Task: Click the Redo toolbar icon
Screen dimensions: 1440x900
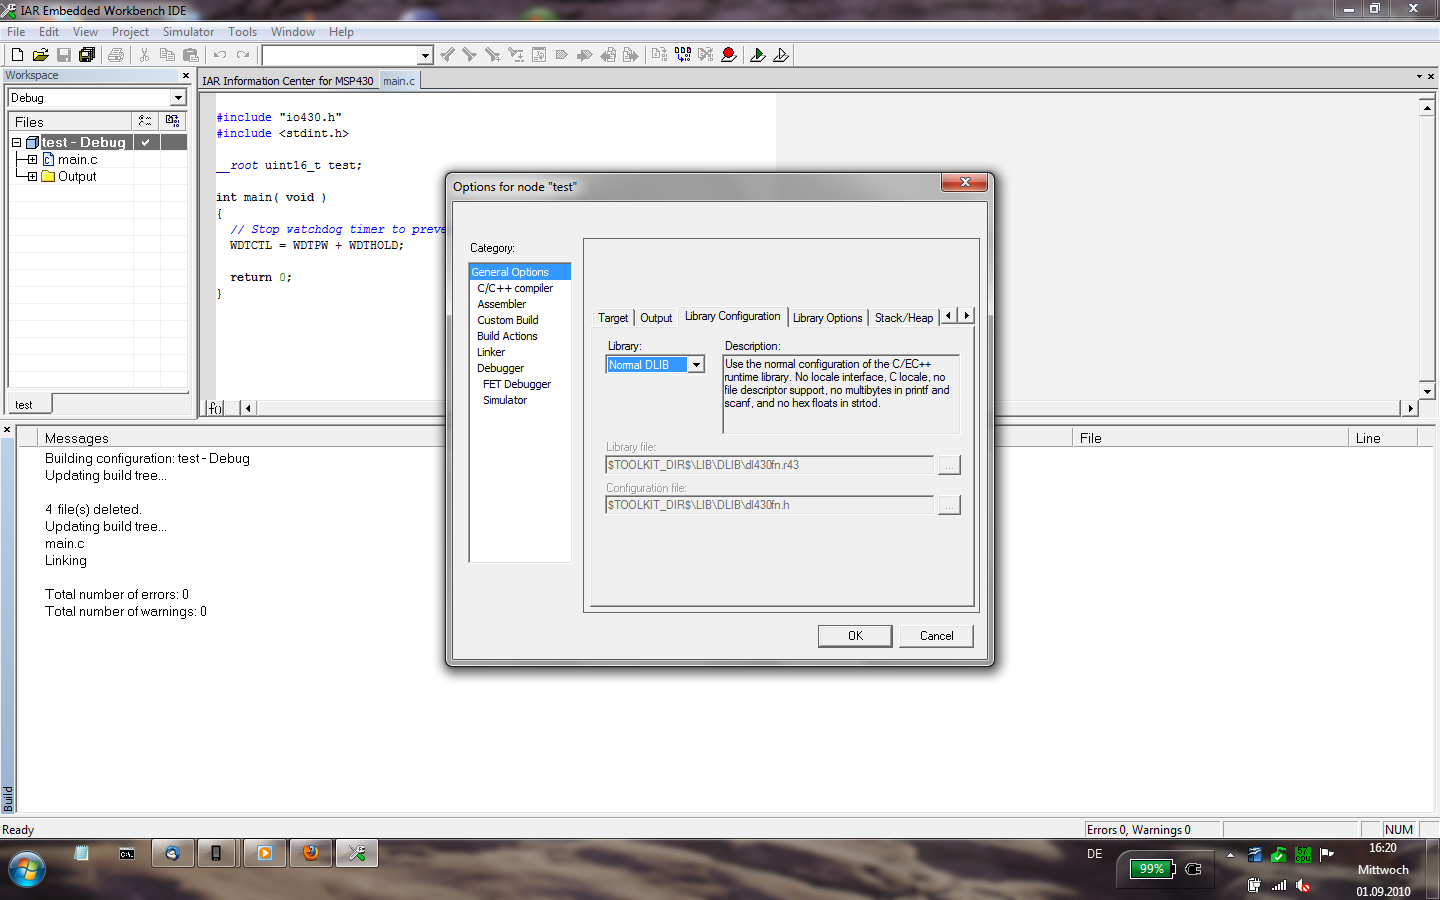Action: click(x=243, y=55)
